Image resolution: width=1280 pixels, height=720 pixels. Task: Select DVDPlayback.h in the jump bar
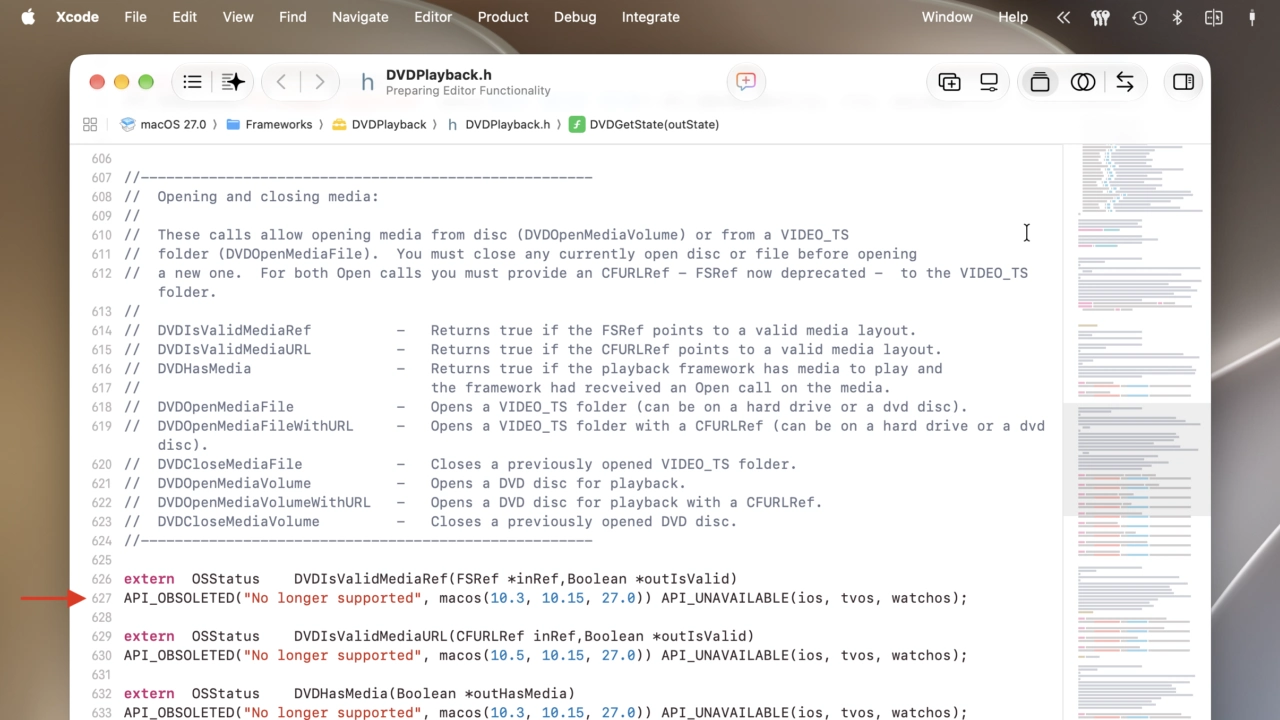click(507, 124)
